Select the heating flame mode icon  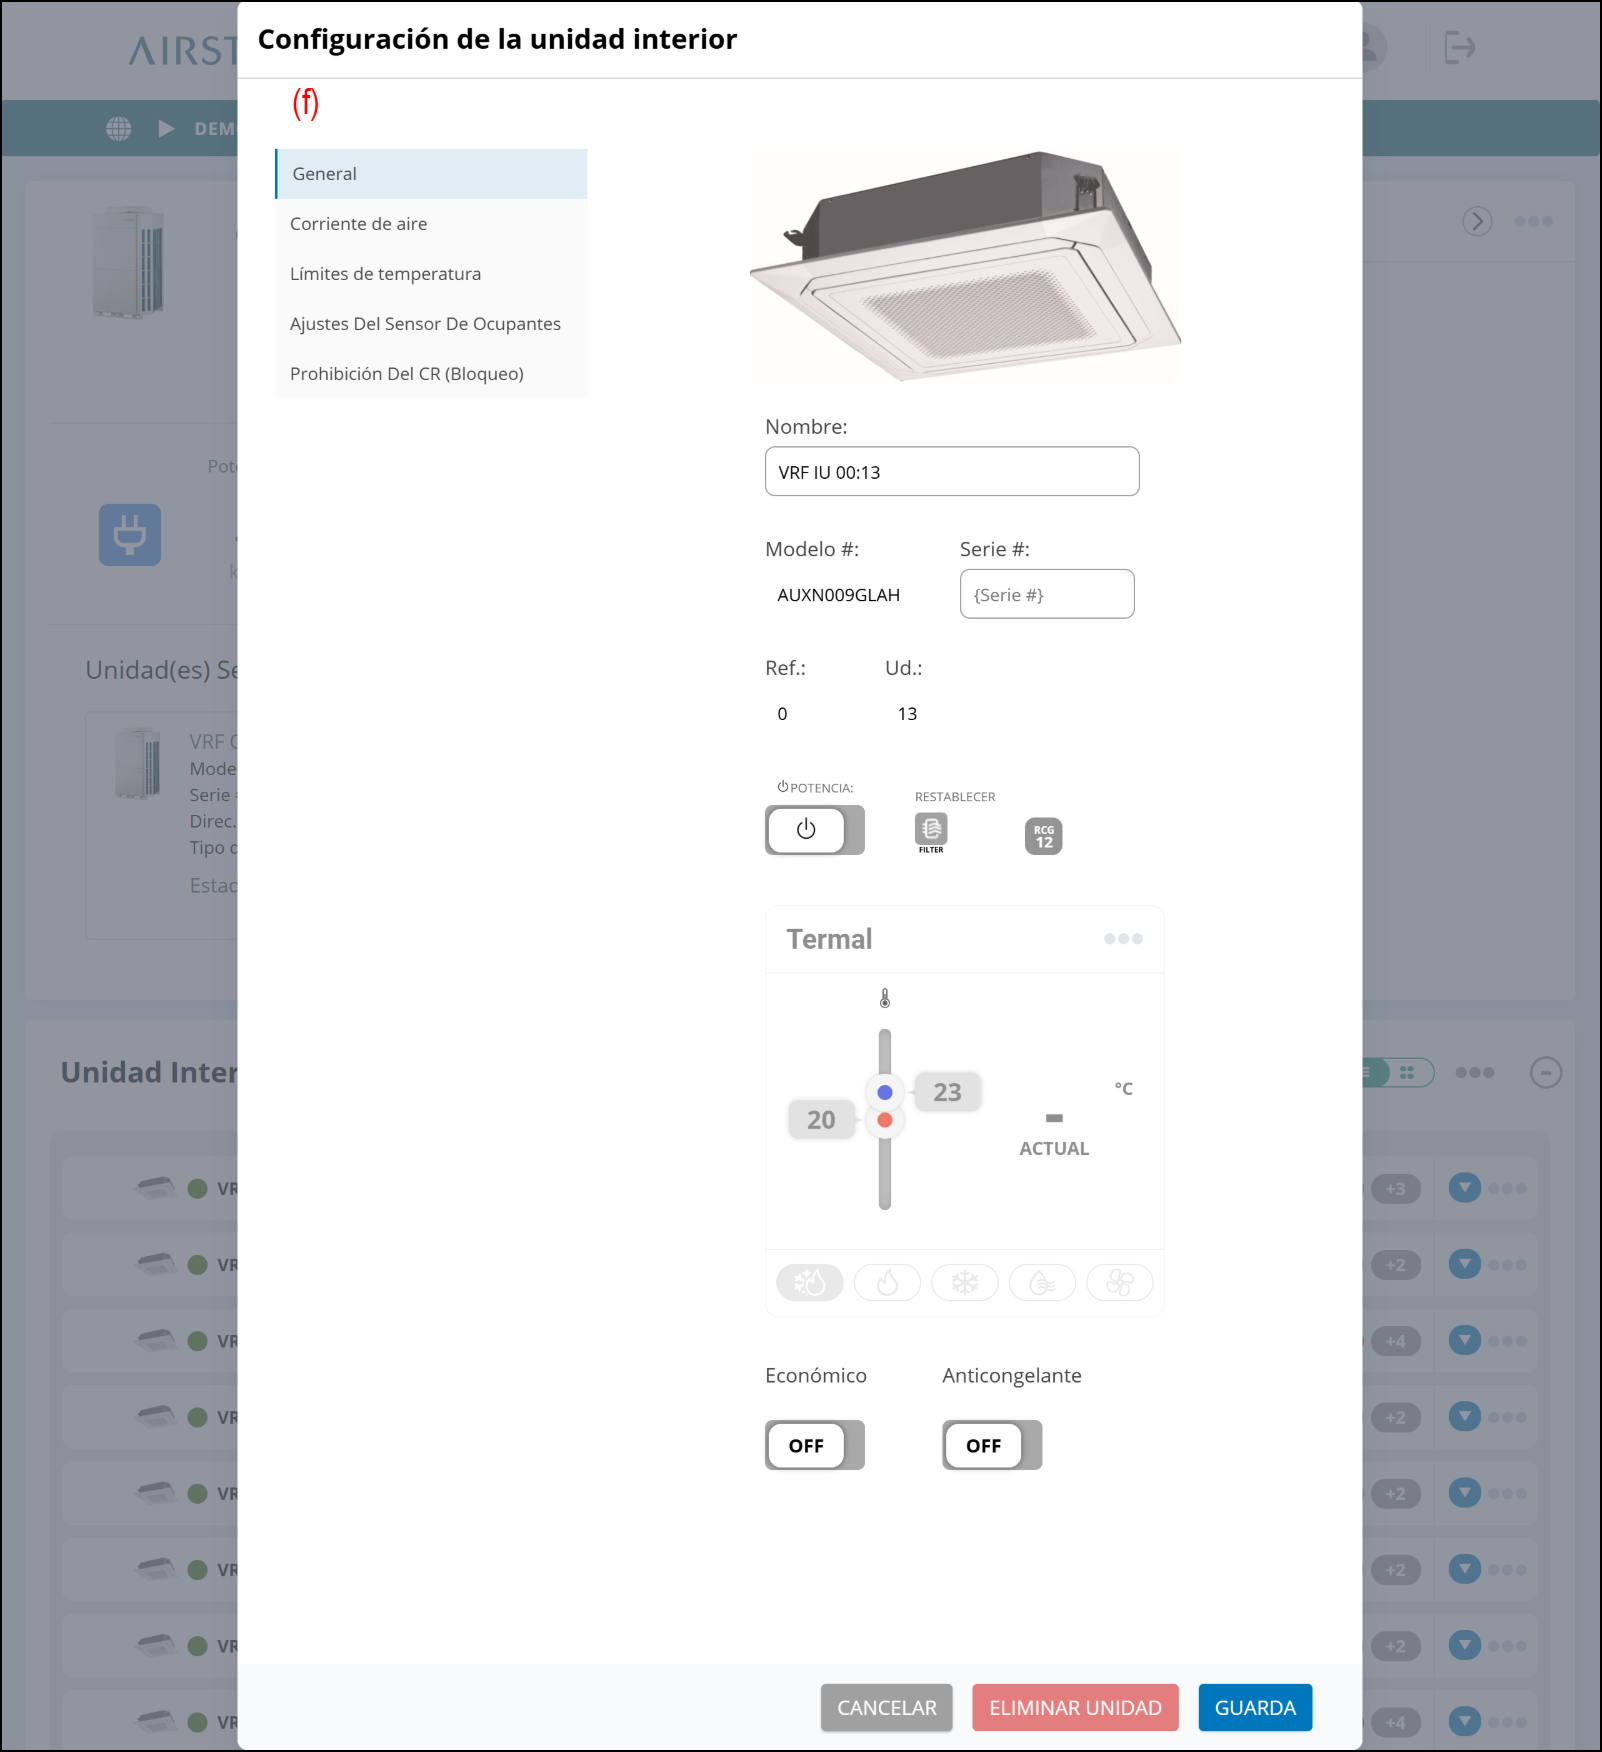pyautogui.click(x=887, y=1282)
